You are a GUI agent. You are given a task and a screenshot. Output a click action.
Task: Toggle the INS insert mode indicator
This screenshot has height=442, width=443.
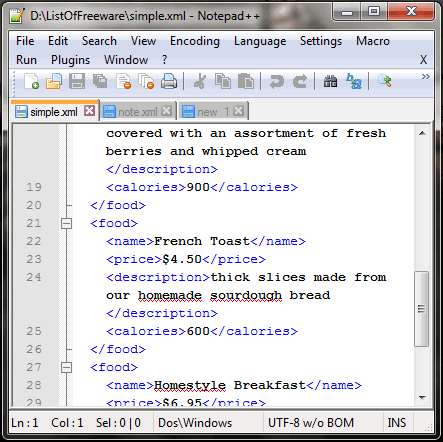click(397, 423)
